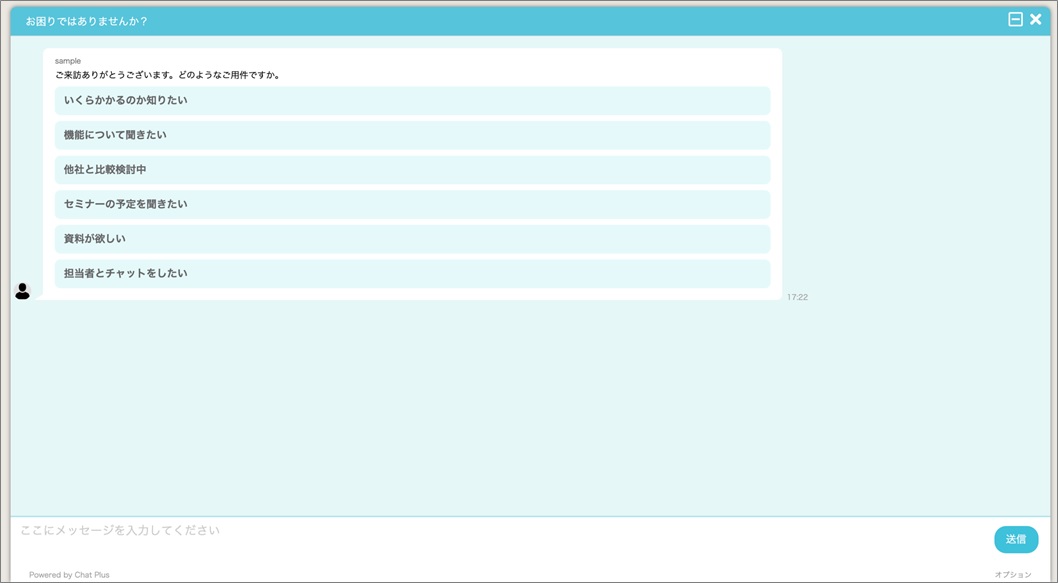Open the Powered by Chat Plus link
Image resolution: width=1058 pixels, height=583 pixels.
point(69,575)
